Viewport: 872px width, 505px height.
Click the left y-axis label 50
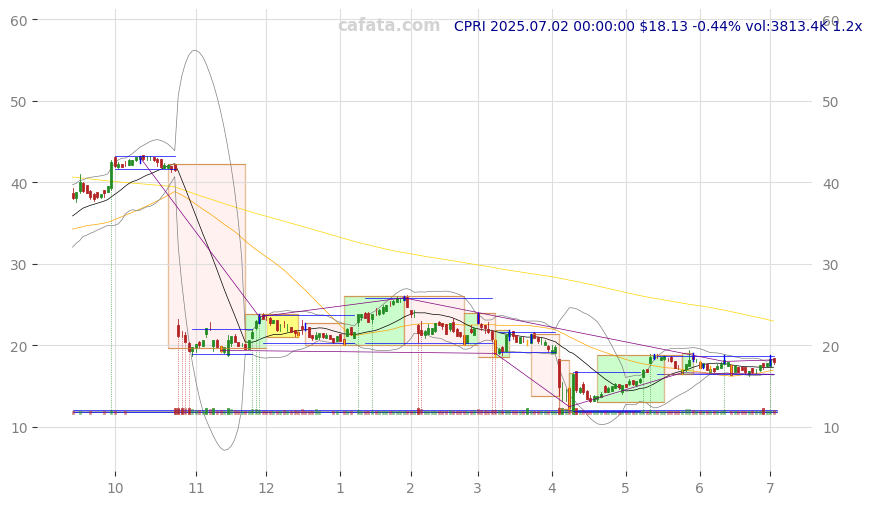click(x=18, y=102)
